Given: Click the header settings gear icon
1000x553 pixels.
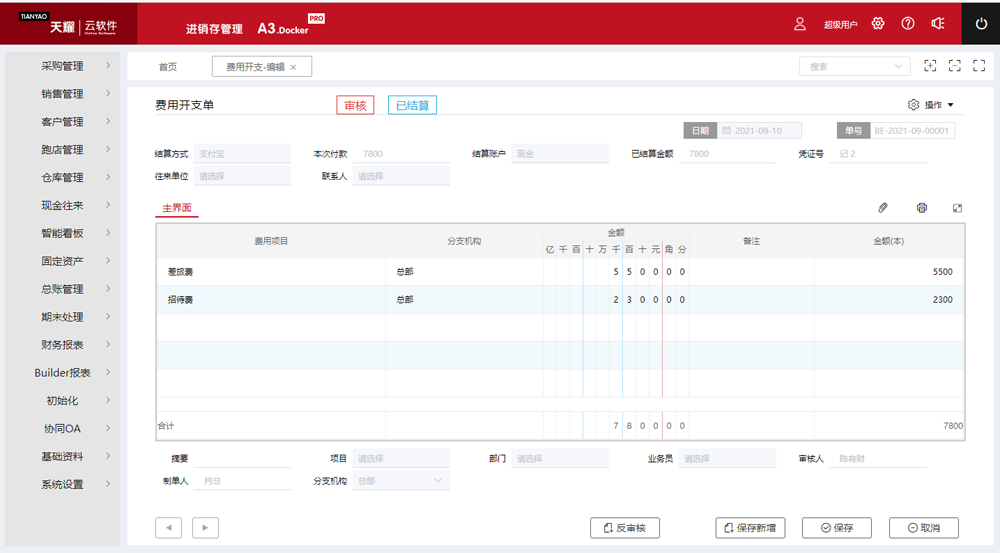Looking at the screenshot, I should pyautogui.click(x=878, y=23).
